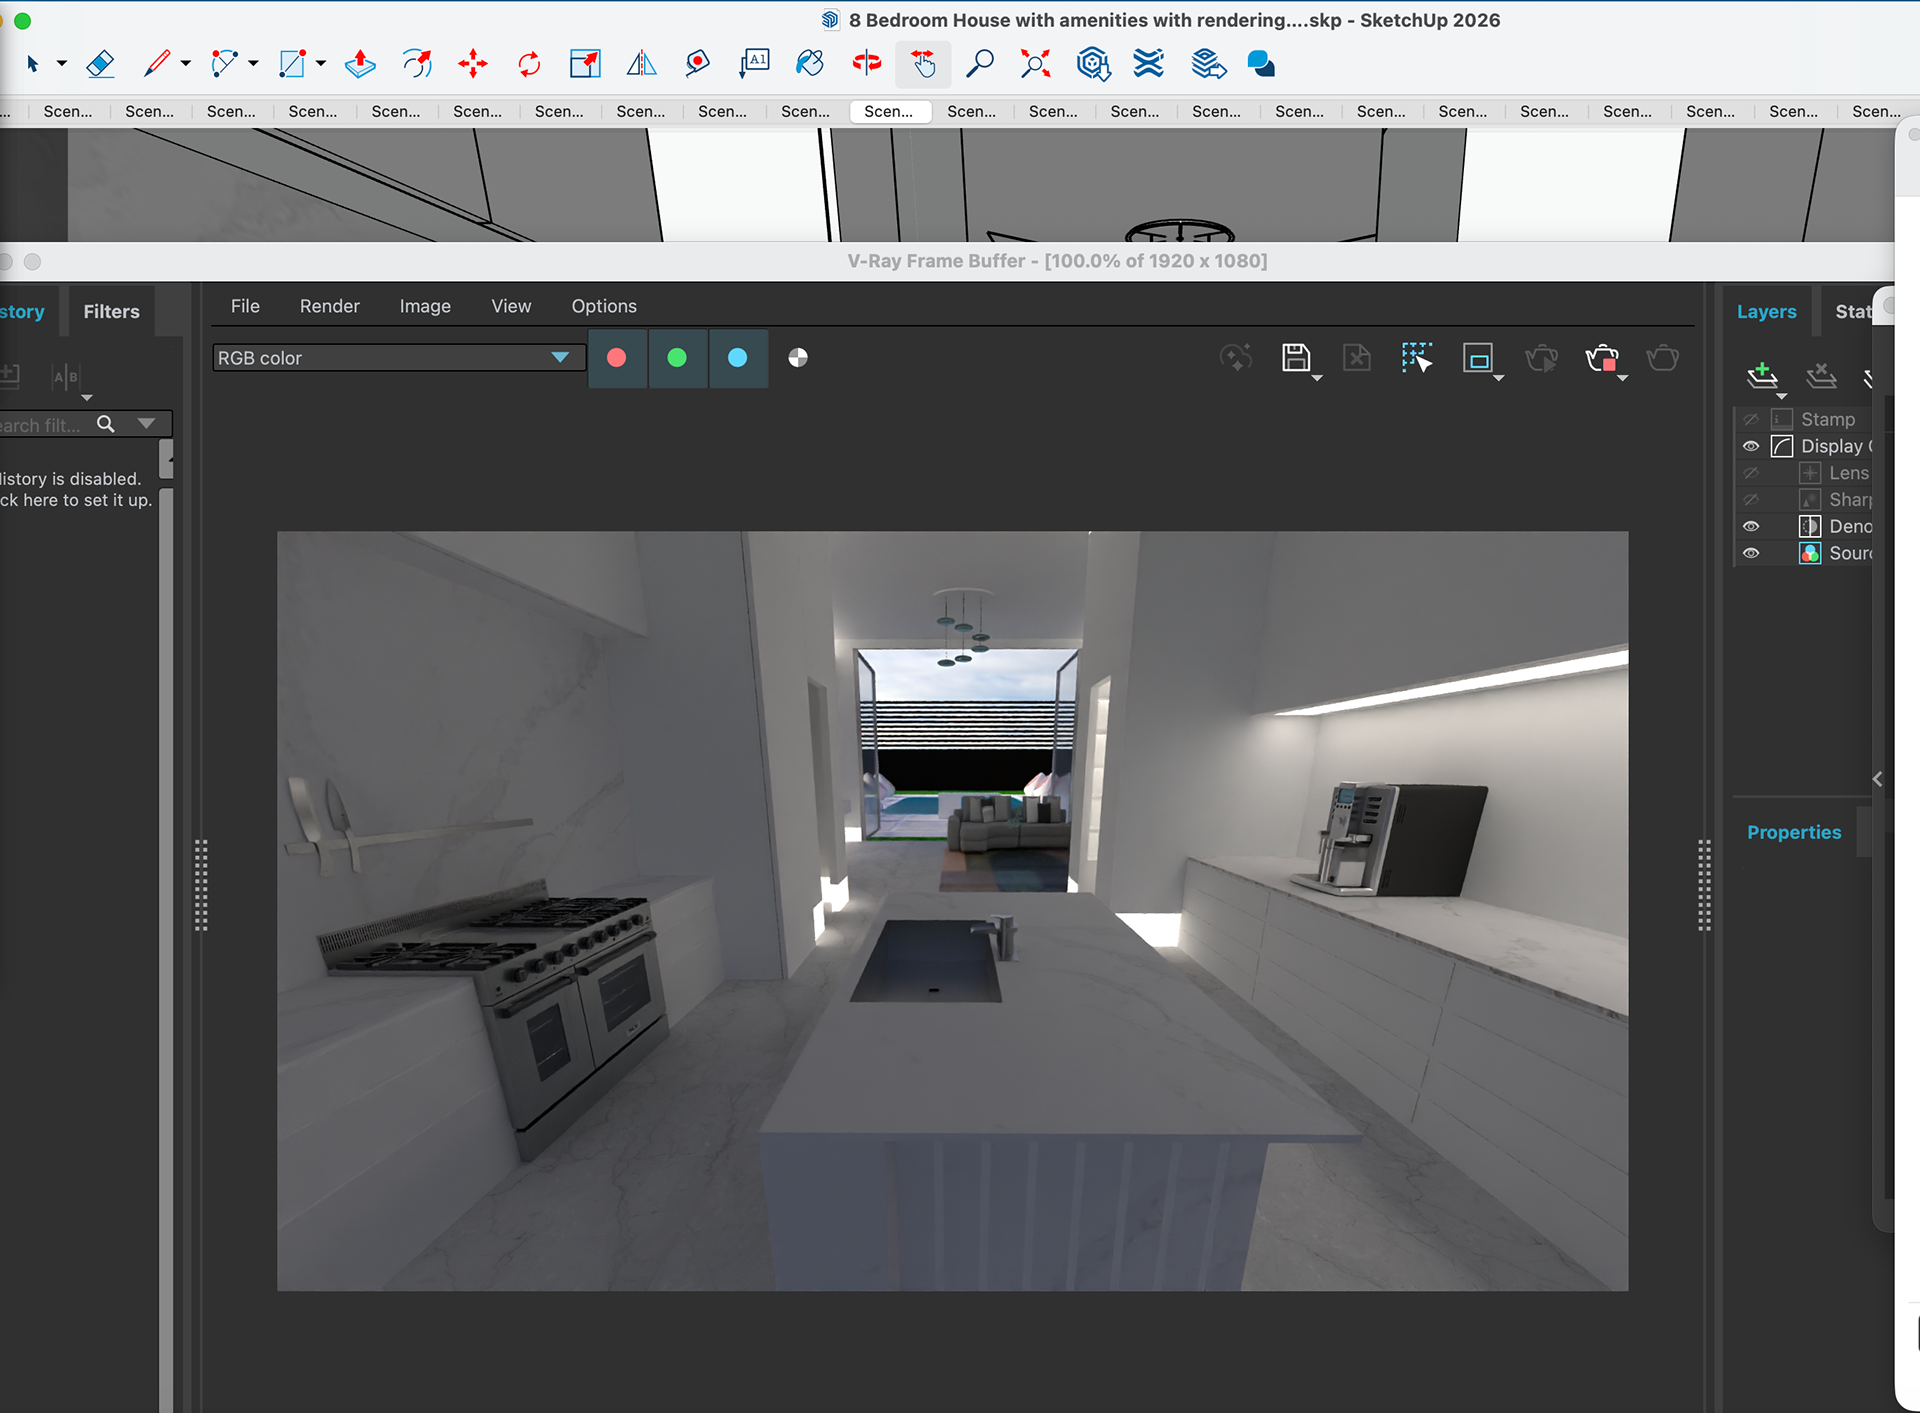
Task: Expand the search filter dropdown arrow
Action: 147,424
